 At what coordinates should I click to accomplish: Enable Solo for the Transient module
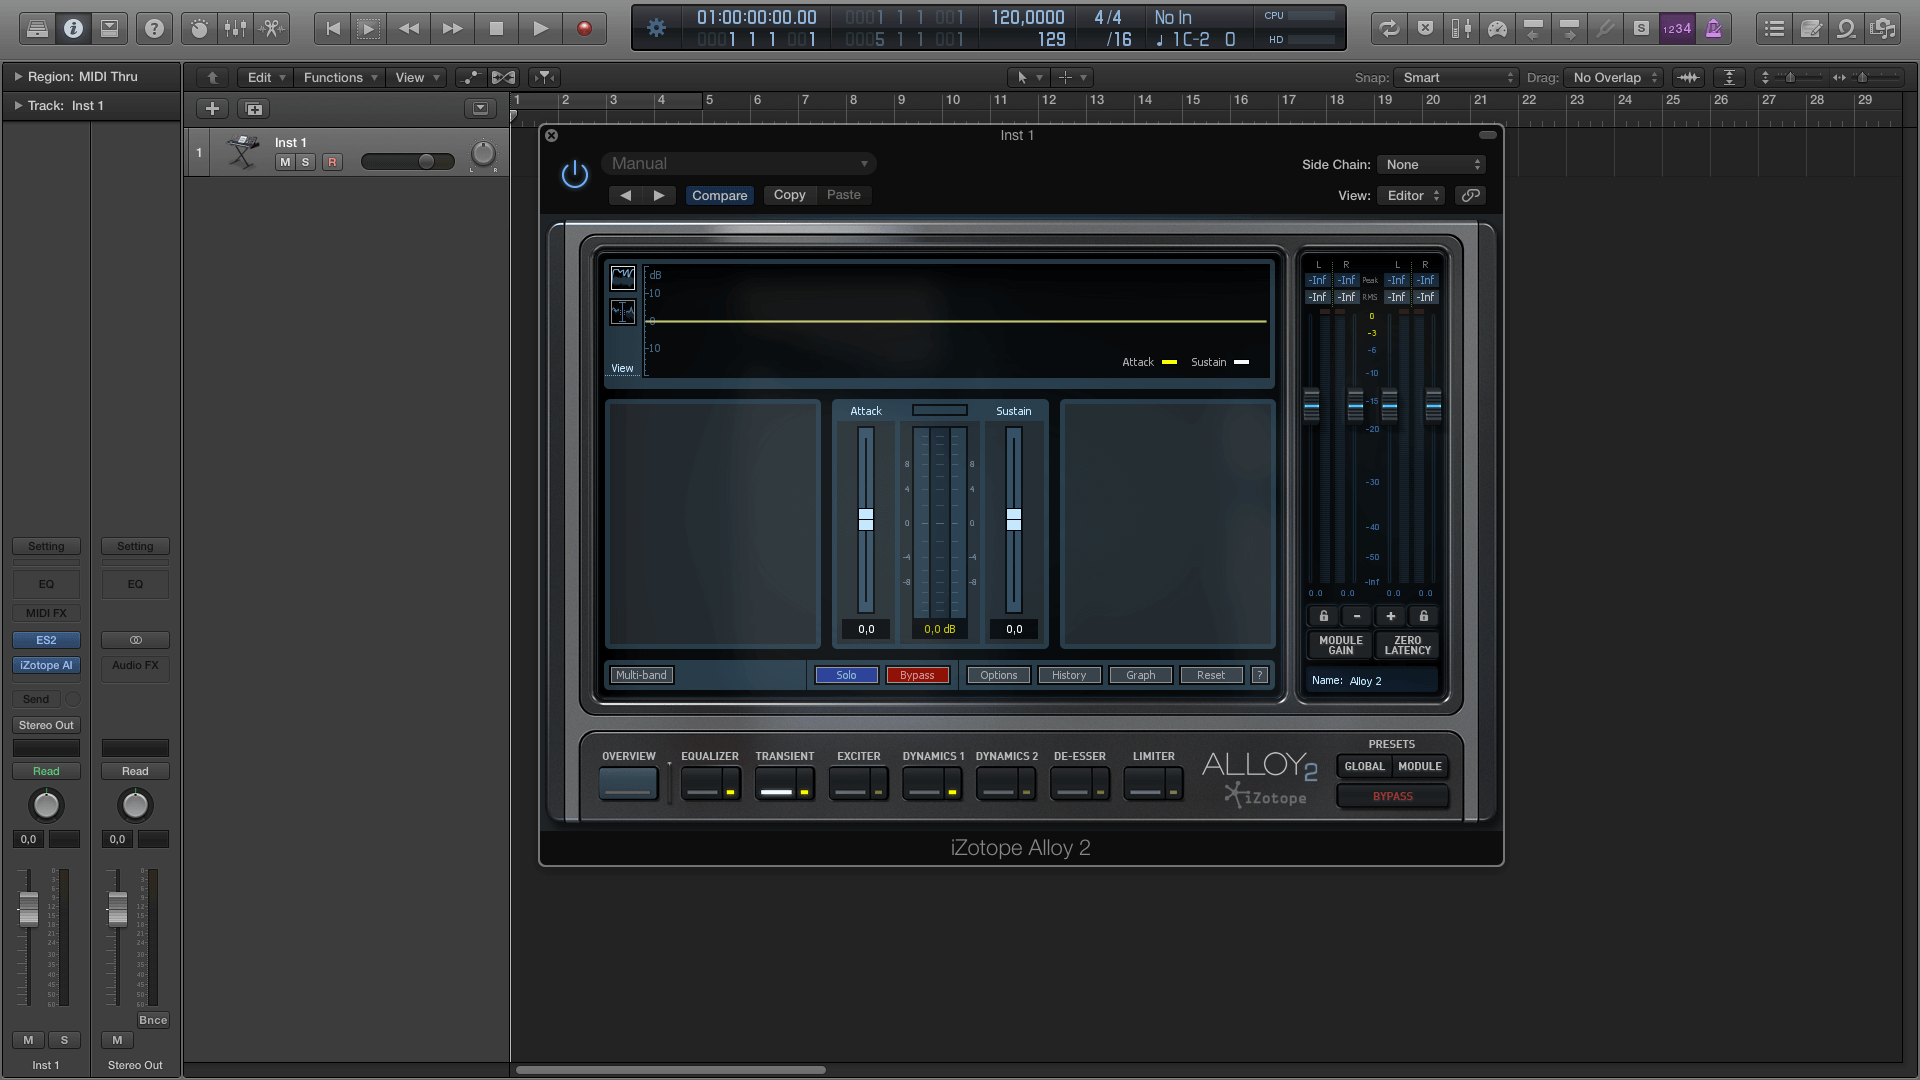pos(847,675)
